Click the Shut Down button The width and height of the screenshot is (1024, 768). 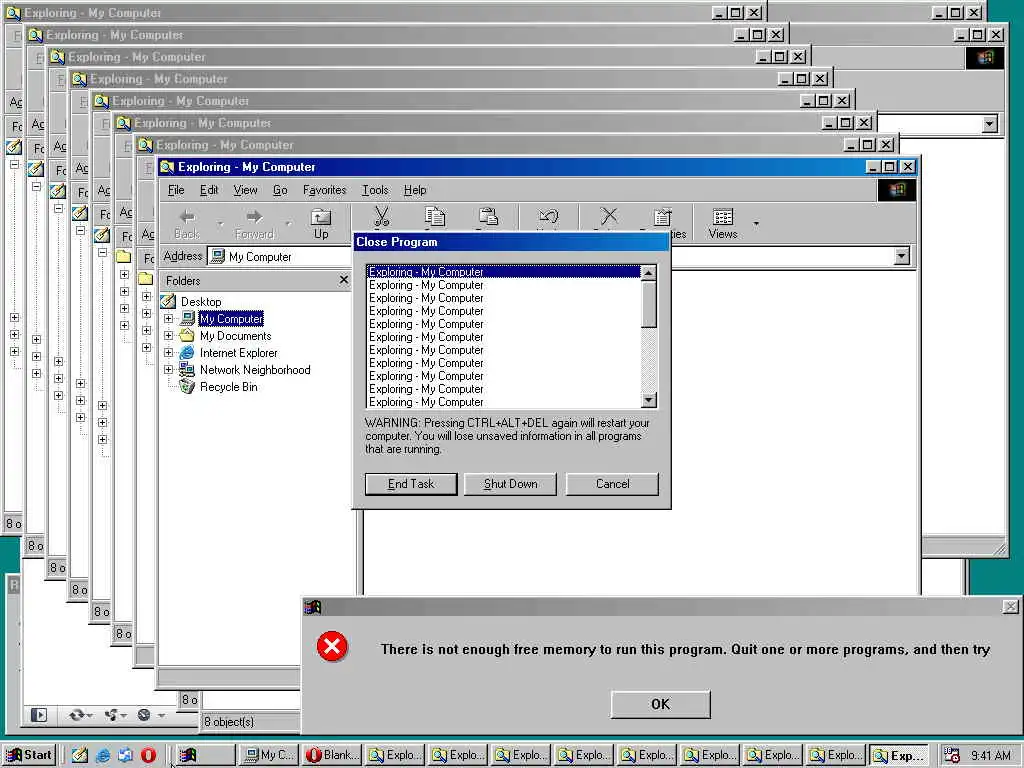(x=511, y=484)
